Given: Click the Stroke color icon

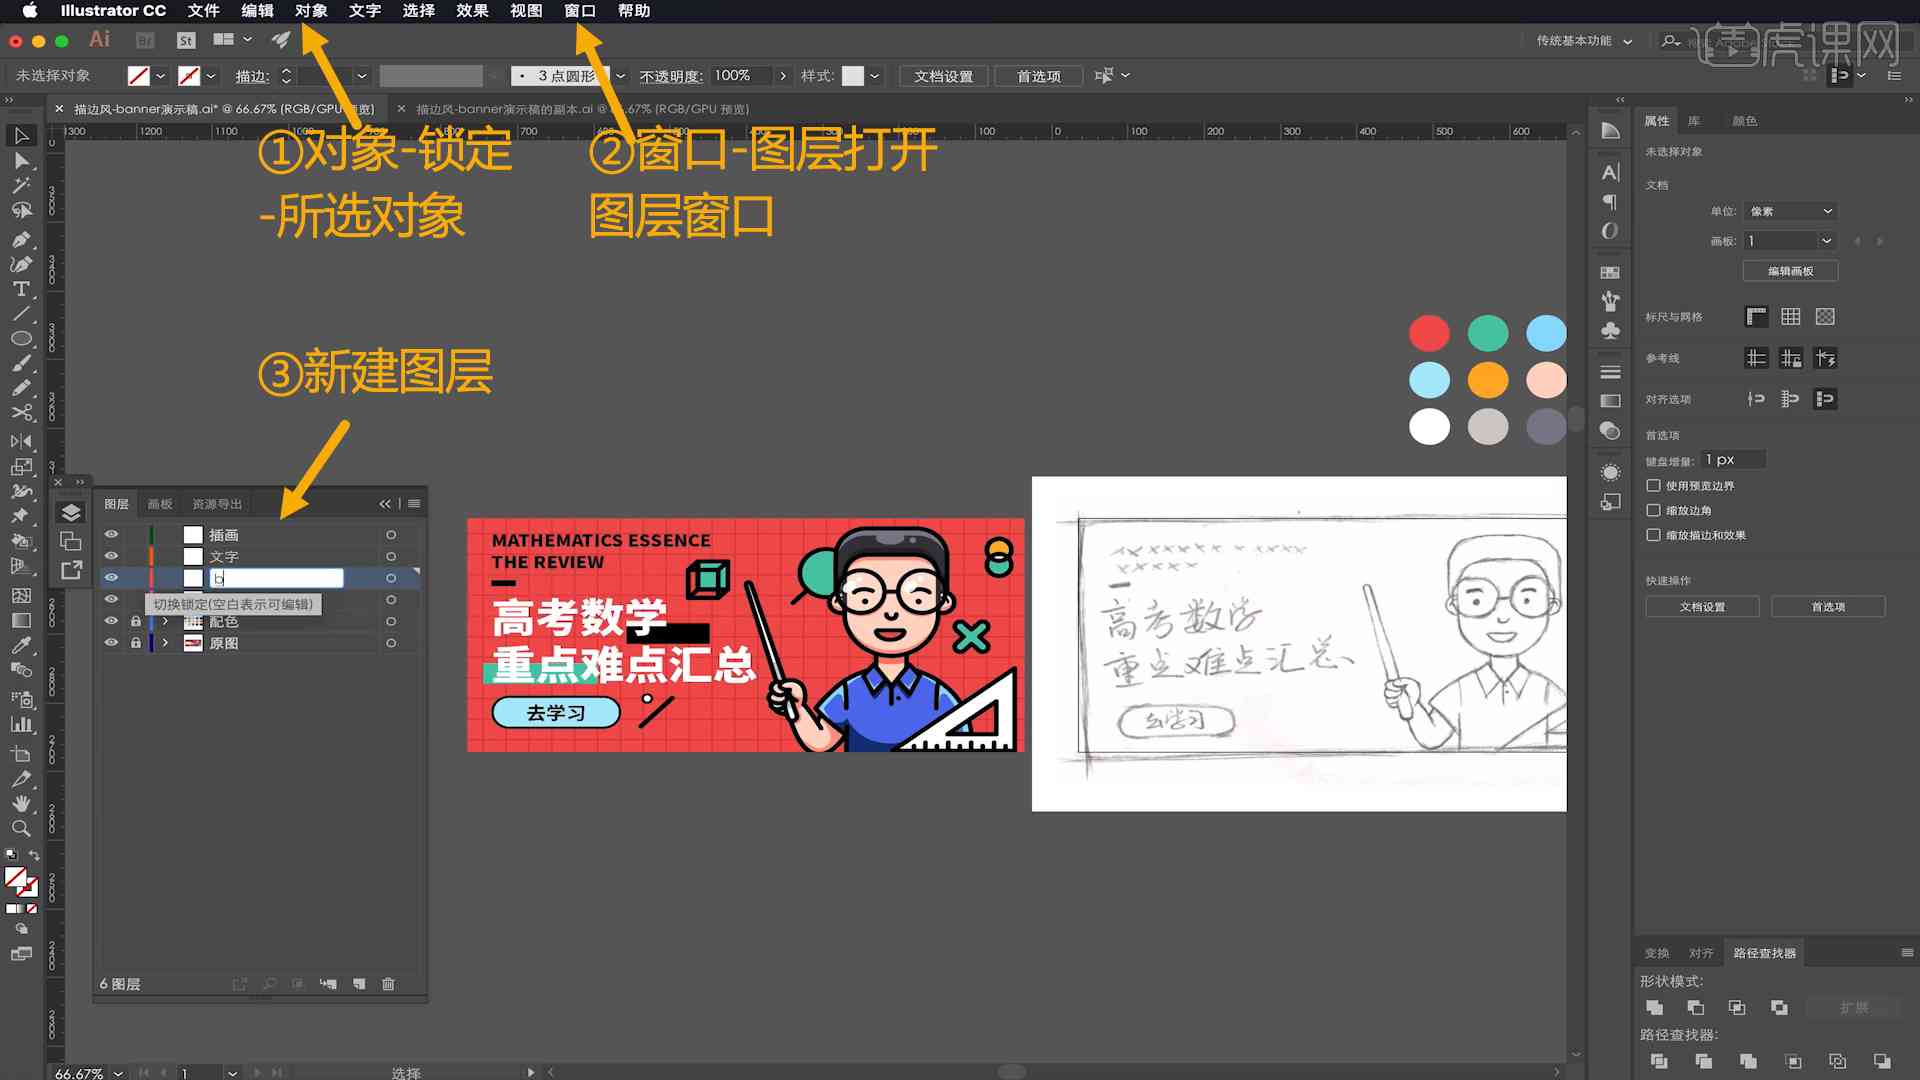Looking at the screenshot, I should 190,75.
